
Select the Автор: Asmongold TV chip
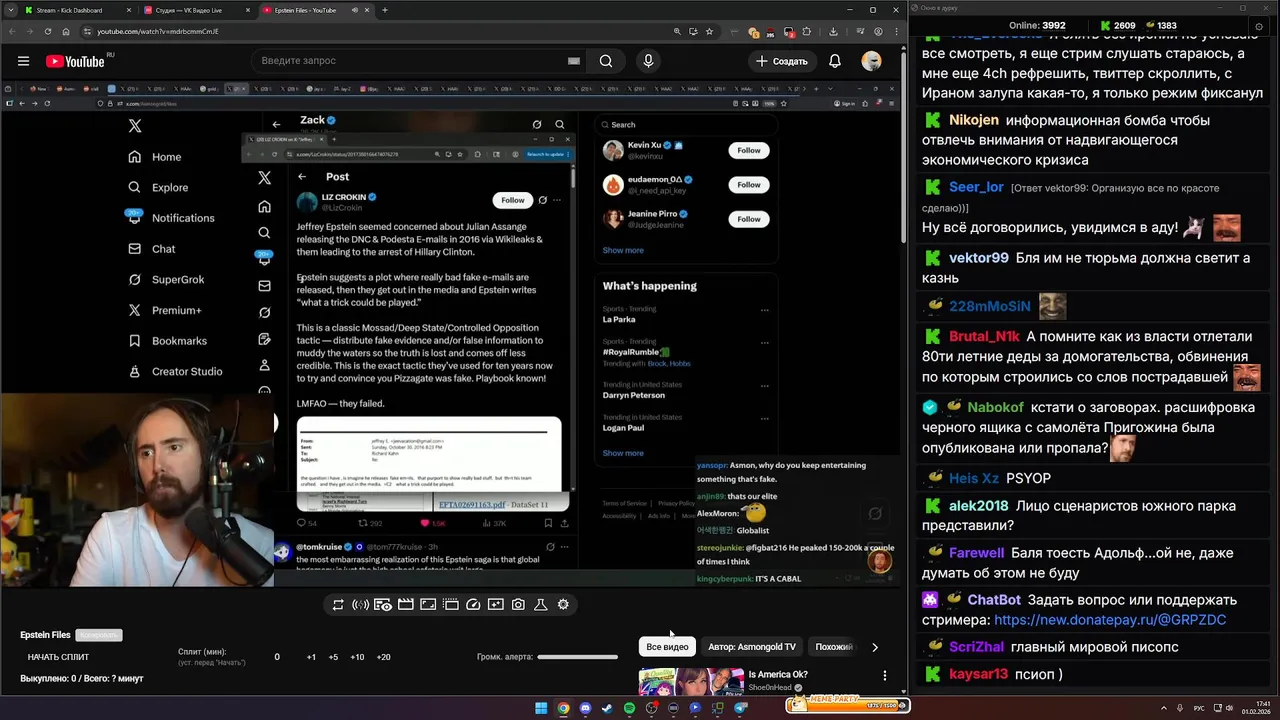point(752,647)
